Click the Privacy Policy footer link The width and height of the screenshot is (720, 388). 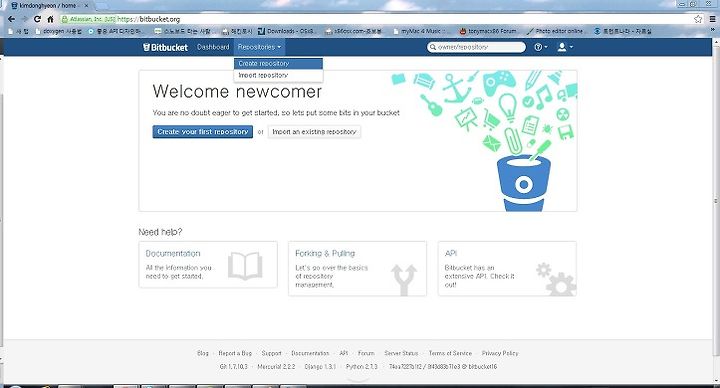[500, 353]
